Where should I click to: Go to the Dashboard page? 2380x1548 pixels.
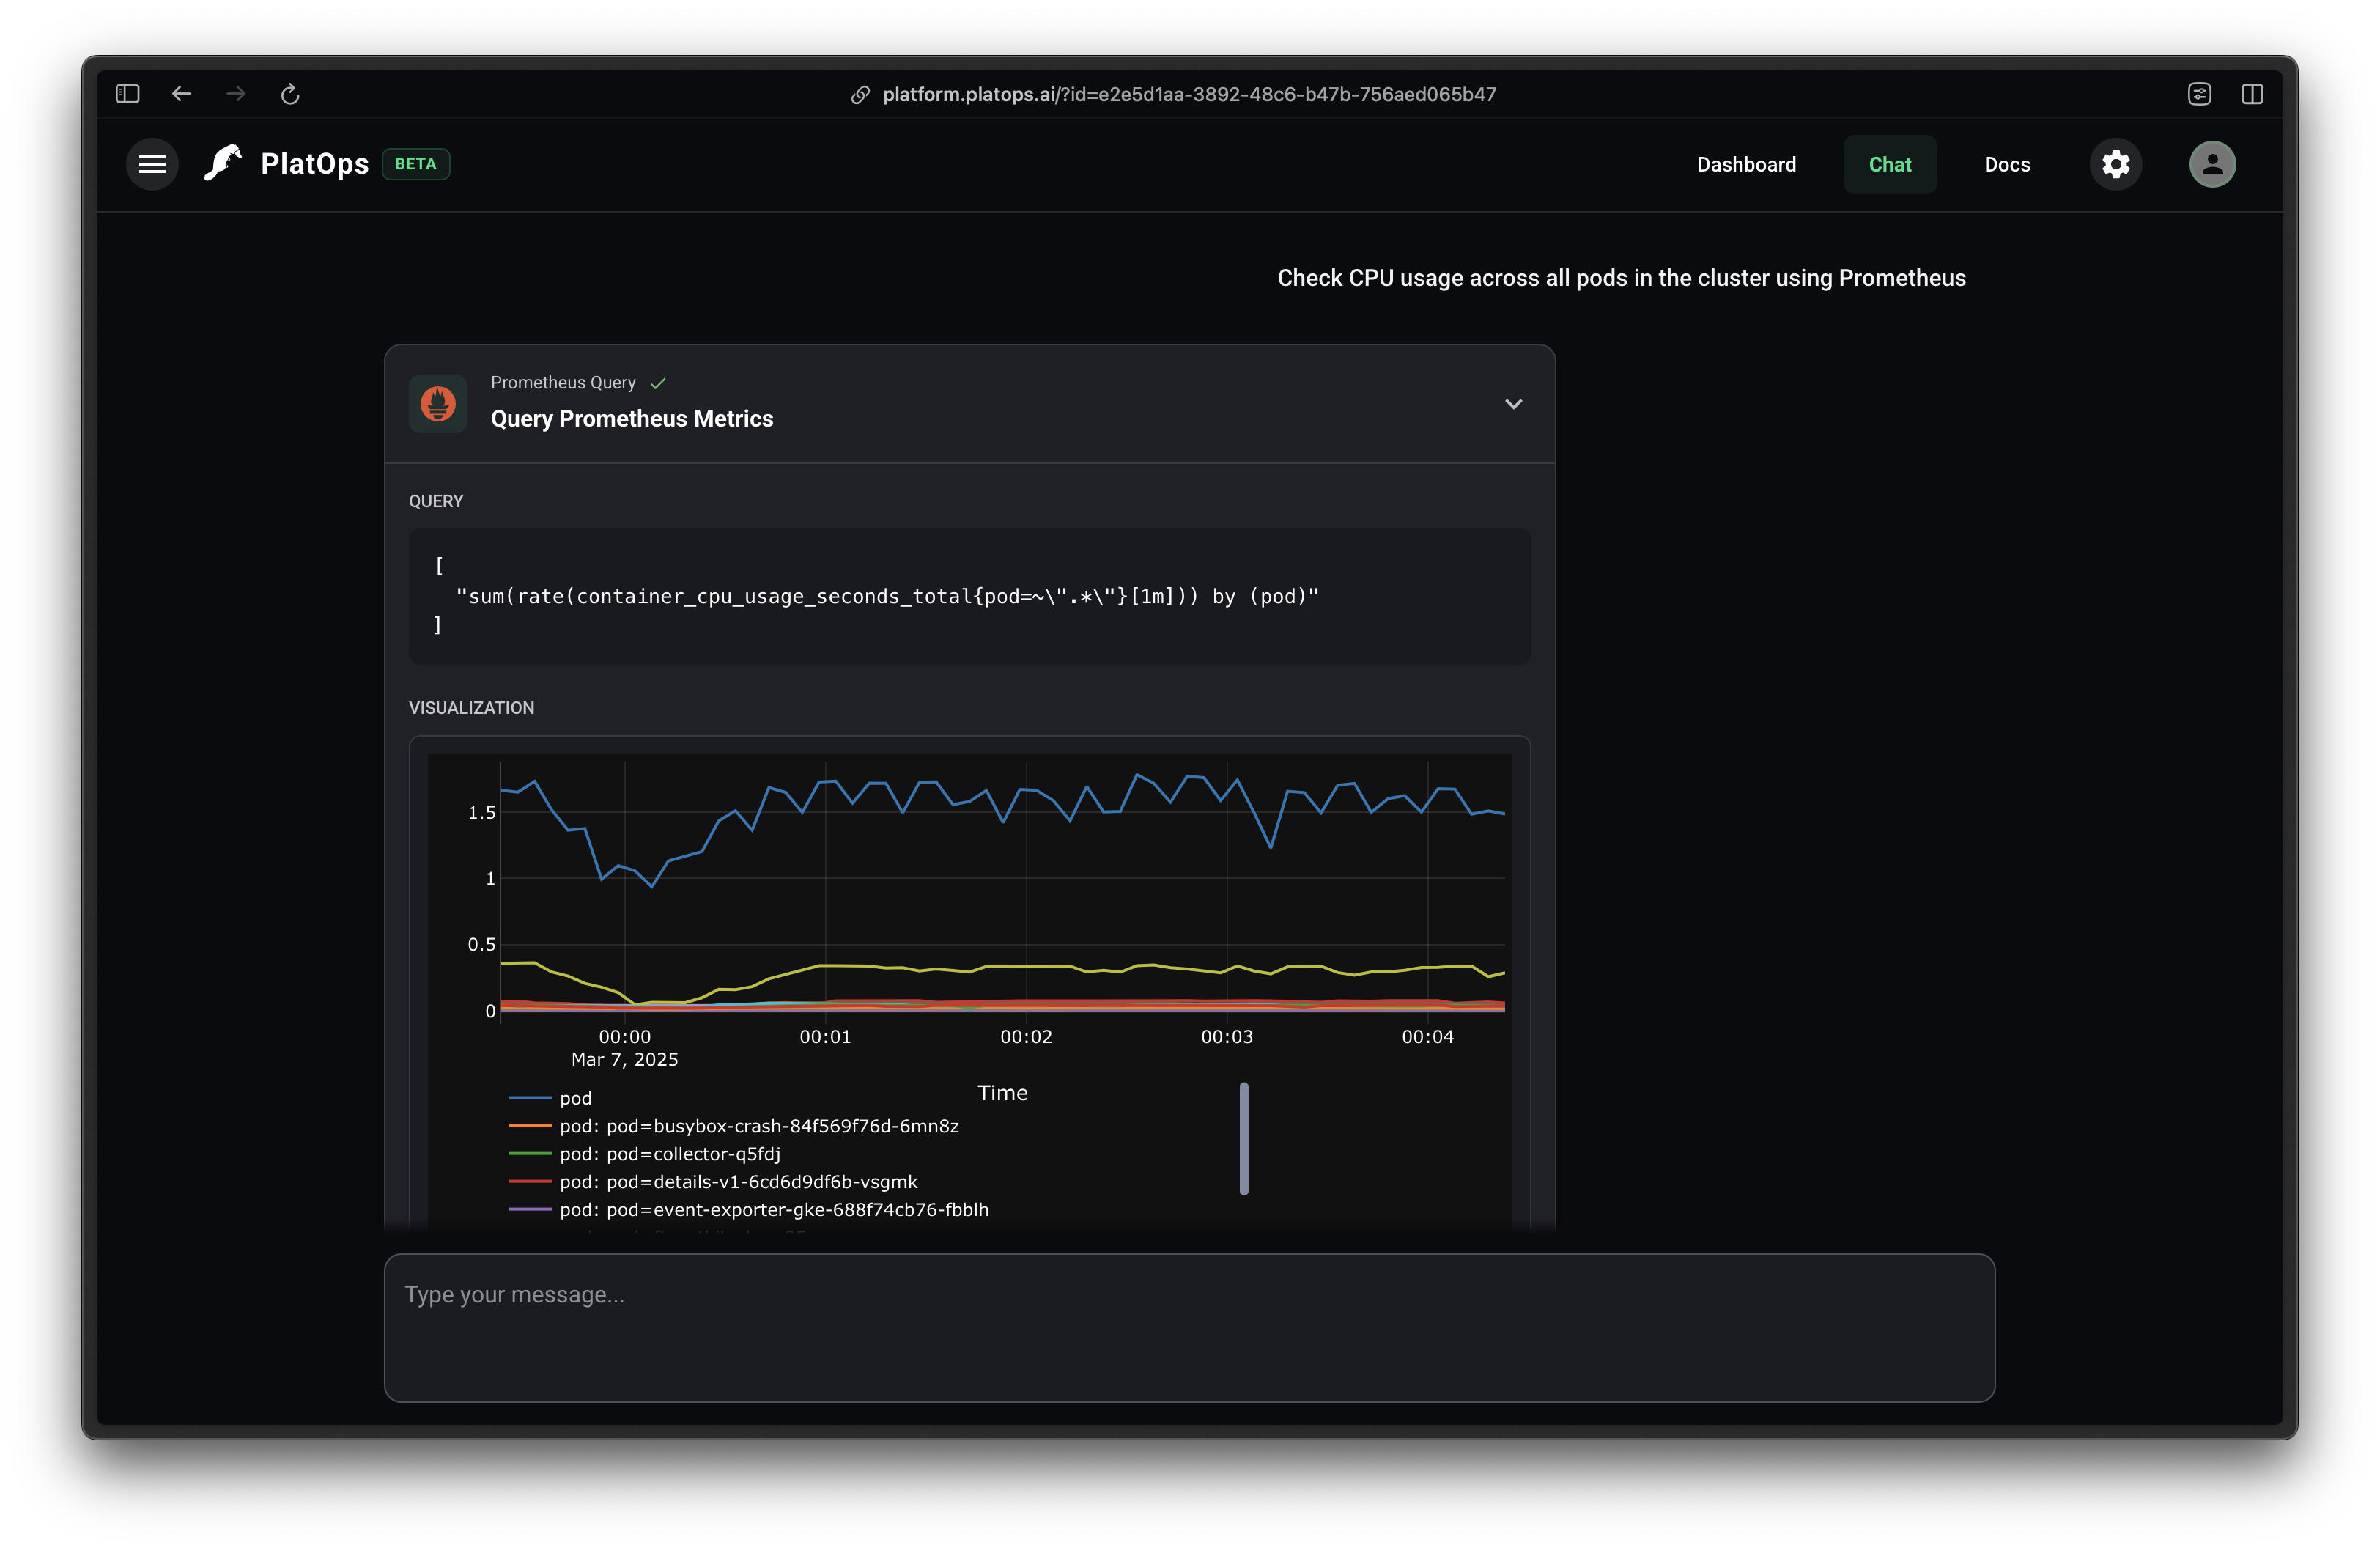coord(1746,164)
